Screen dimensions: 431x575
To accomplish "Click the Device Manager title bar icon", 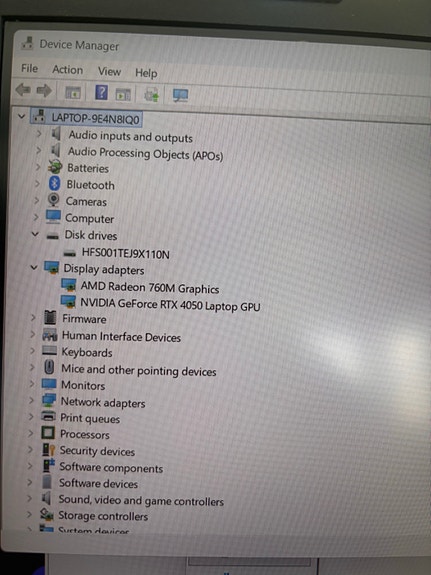I will pos(27,43).
